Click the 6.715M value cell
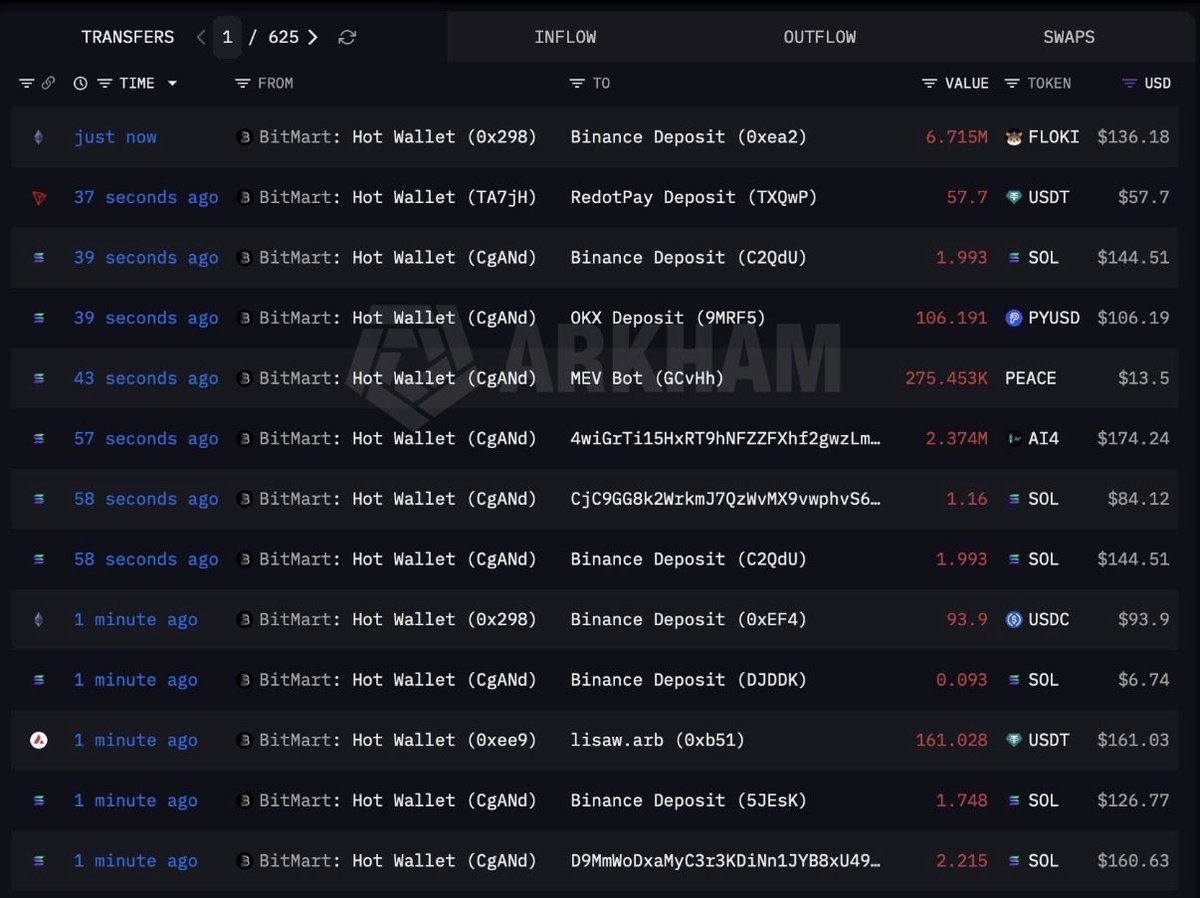The height and width of the screenshot is (898, 1200). coord(957,137)
